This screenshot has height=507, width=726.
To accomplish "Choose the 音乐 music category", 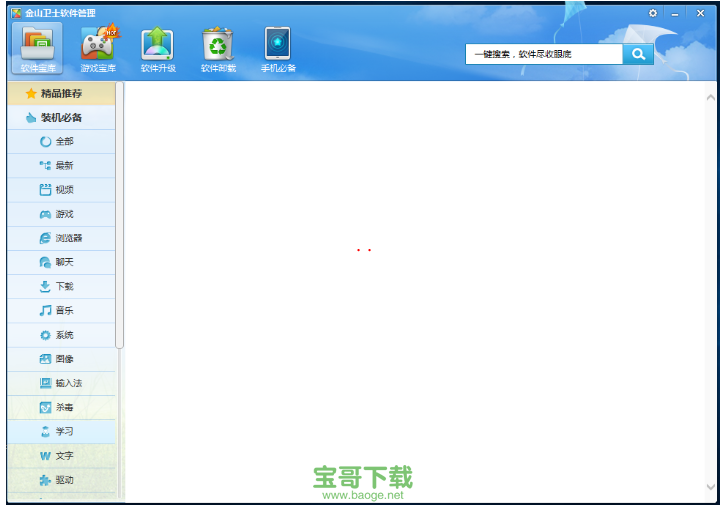I will (x=60, y=311).
